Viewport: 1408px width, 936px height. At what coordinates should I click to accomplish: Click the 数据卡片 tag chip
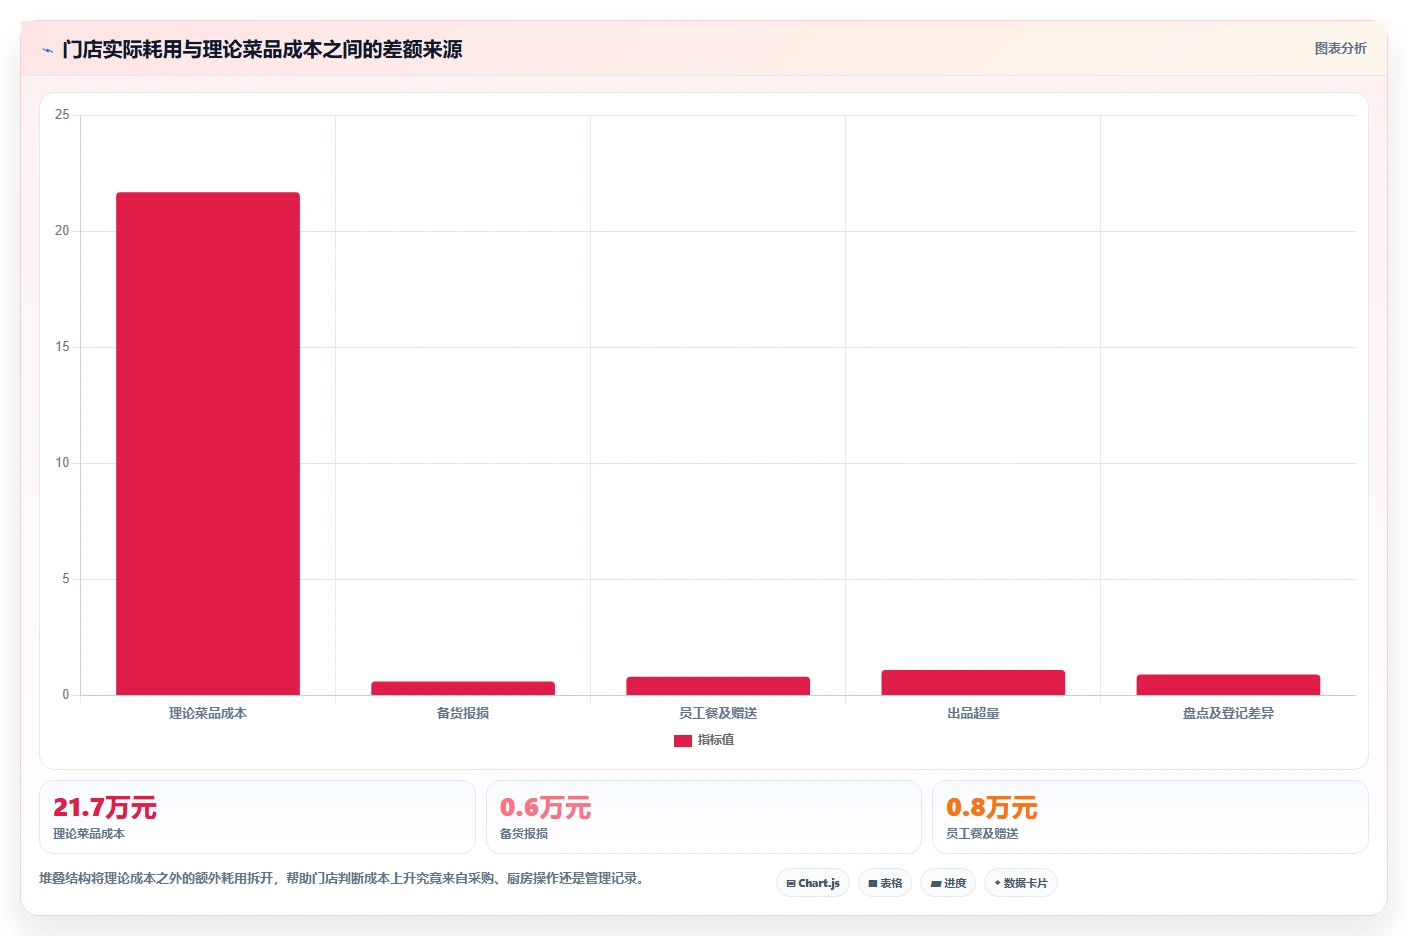1021,883
